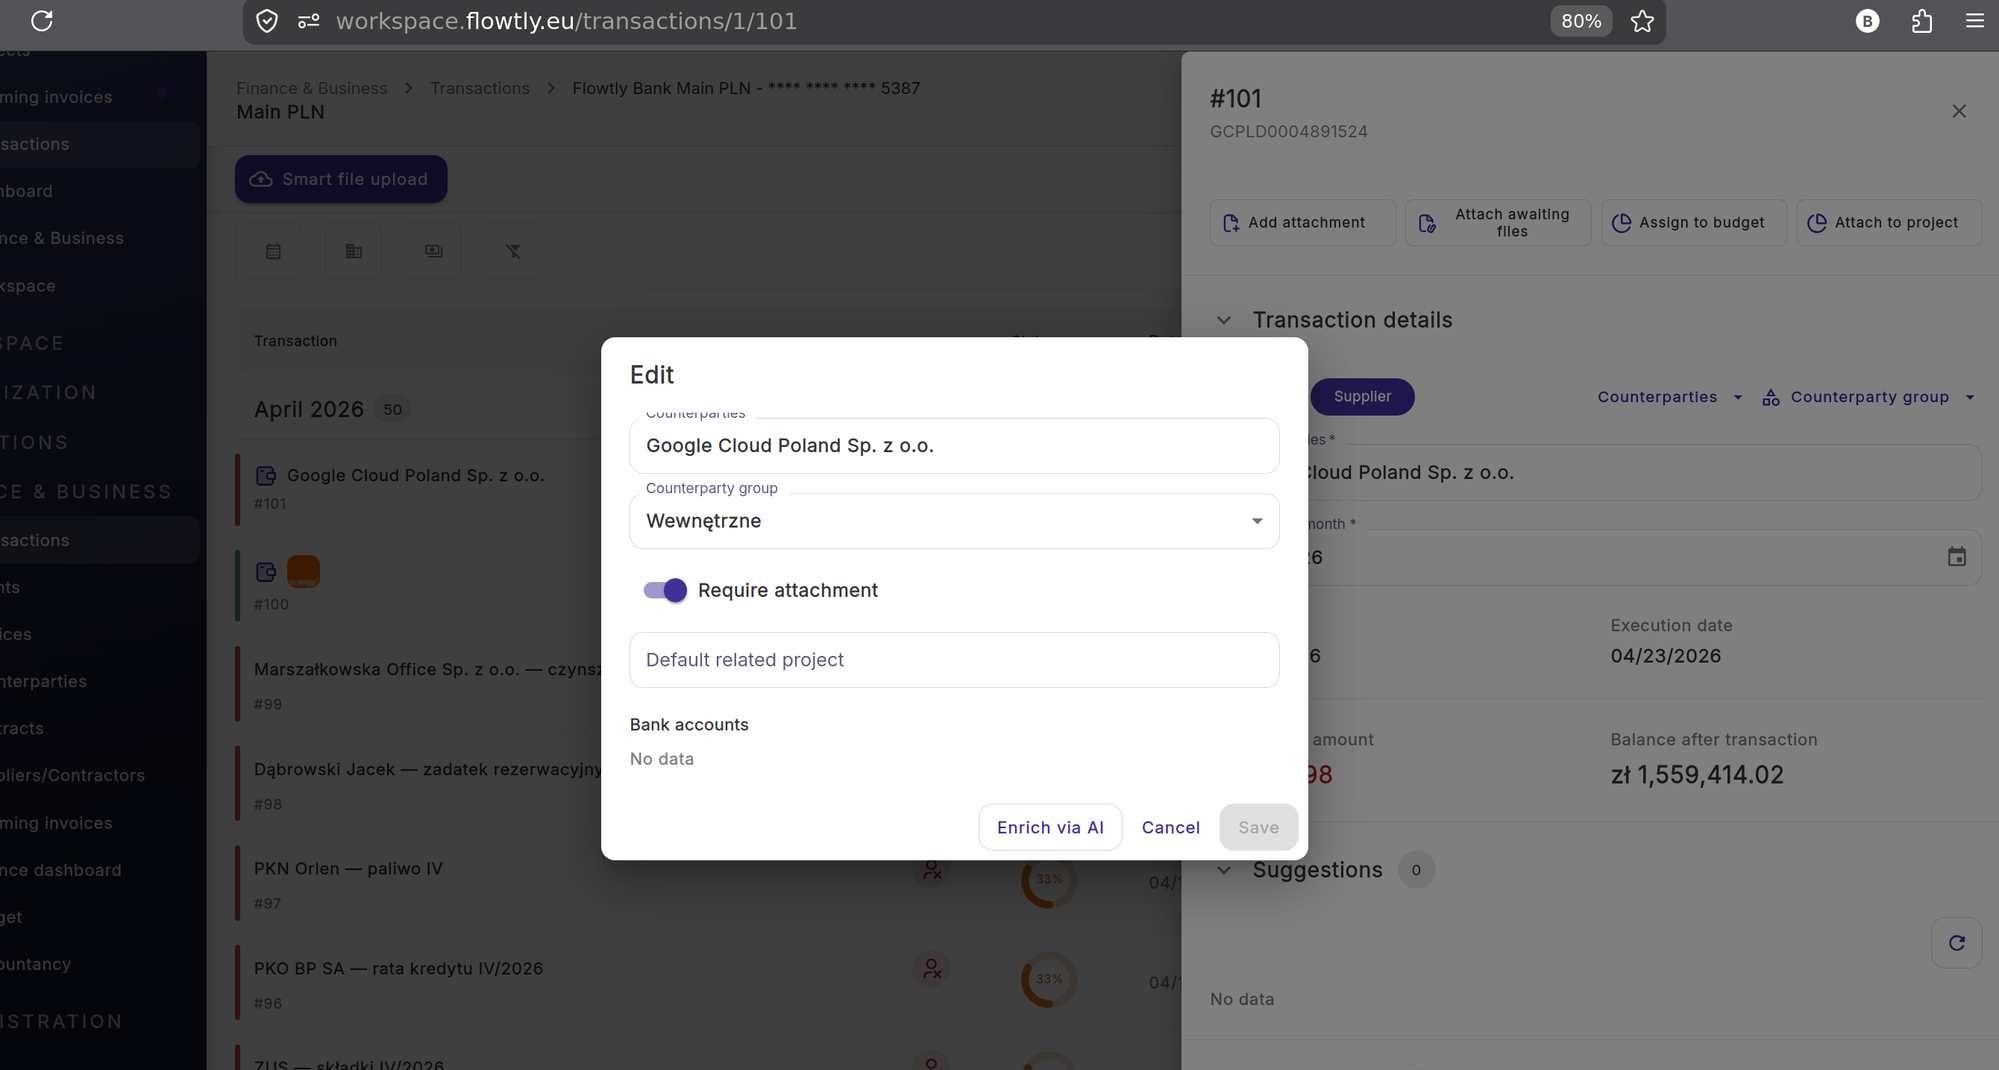Close the #101 transaction side panel
The image size is (1999, 1070).
click(1959, 111)
